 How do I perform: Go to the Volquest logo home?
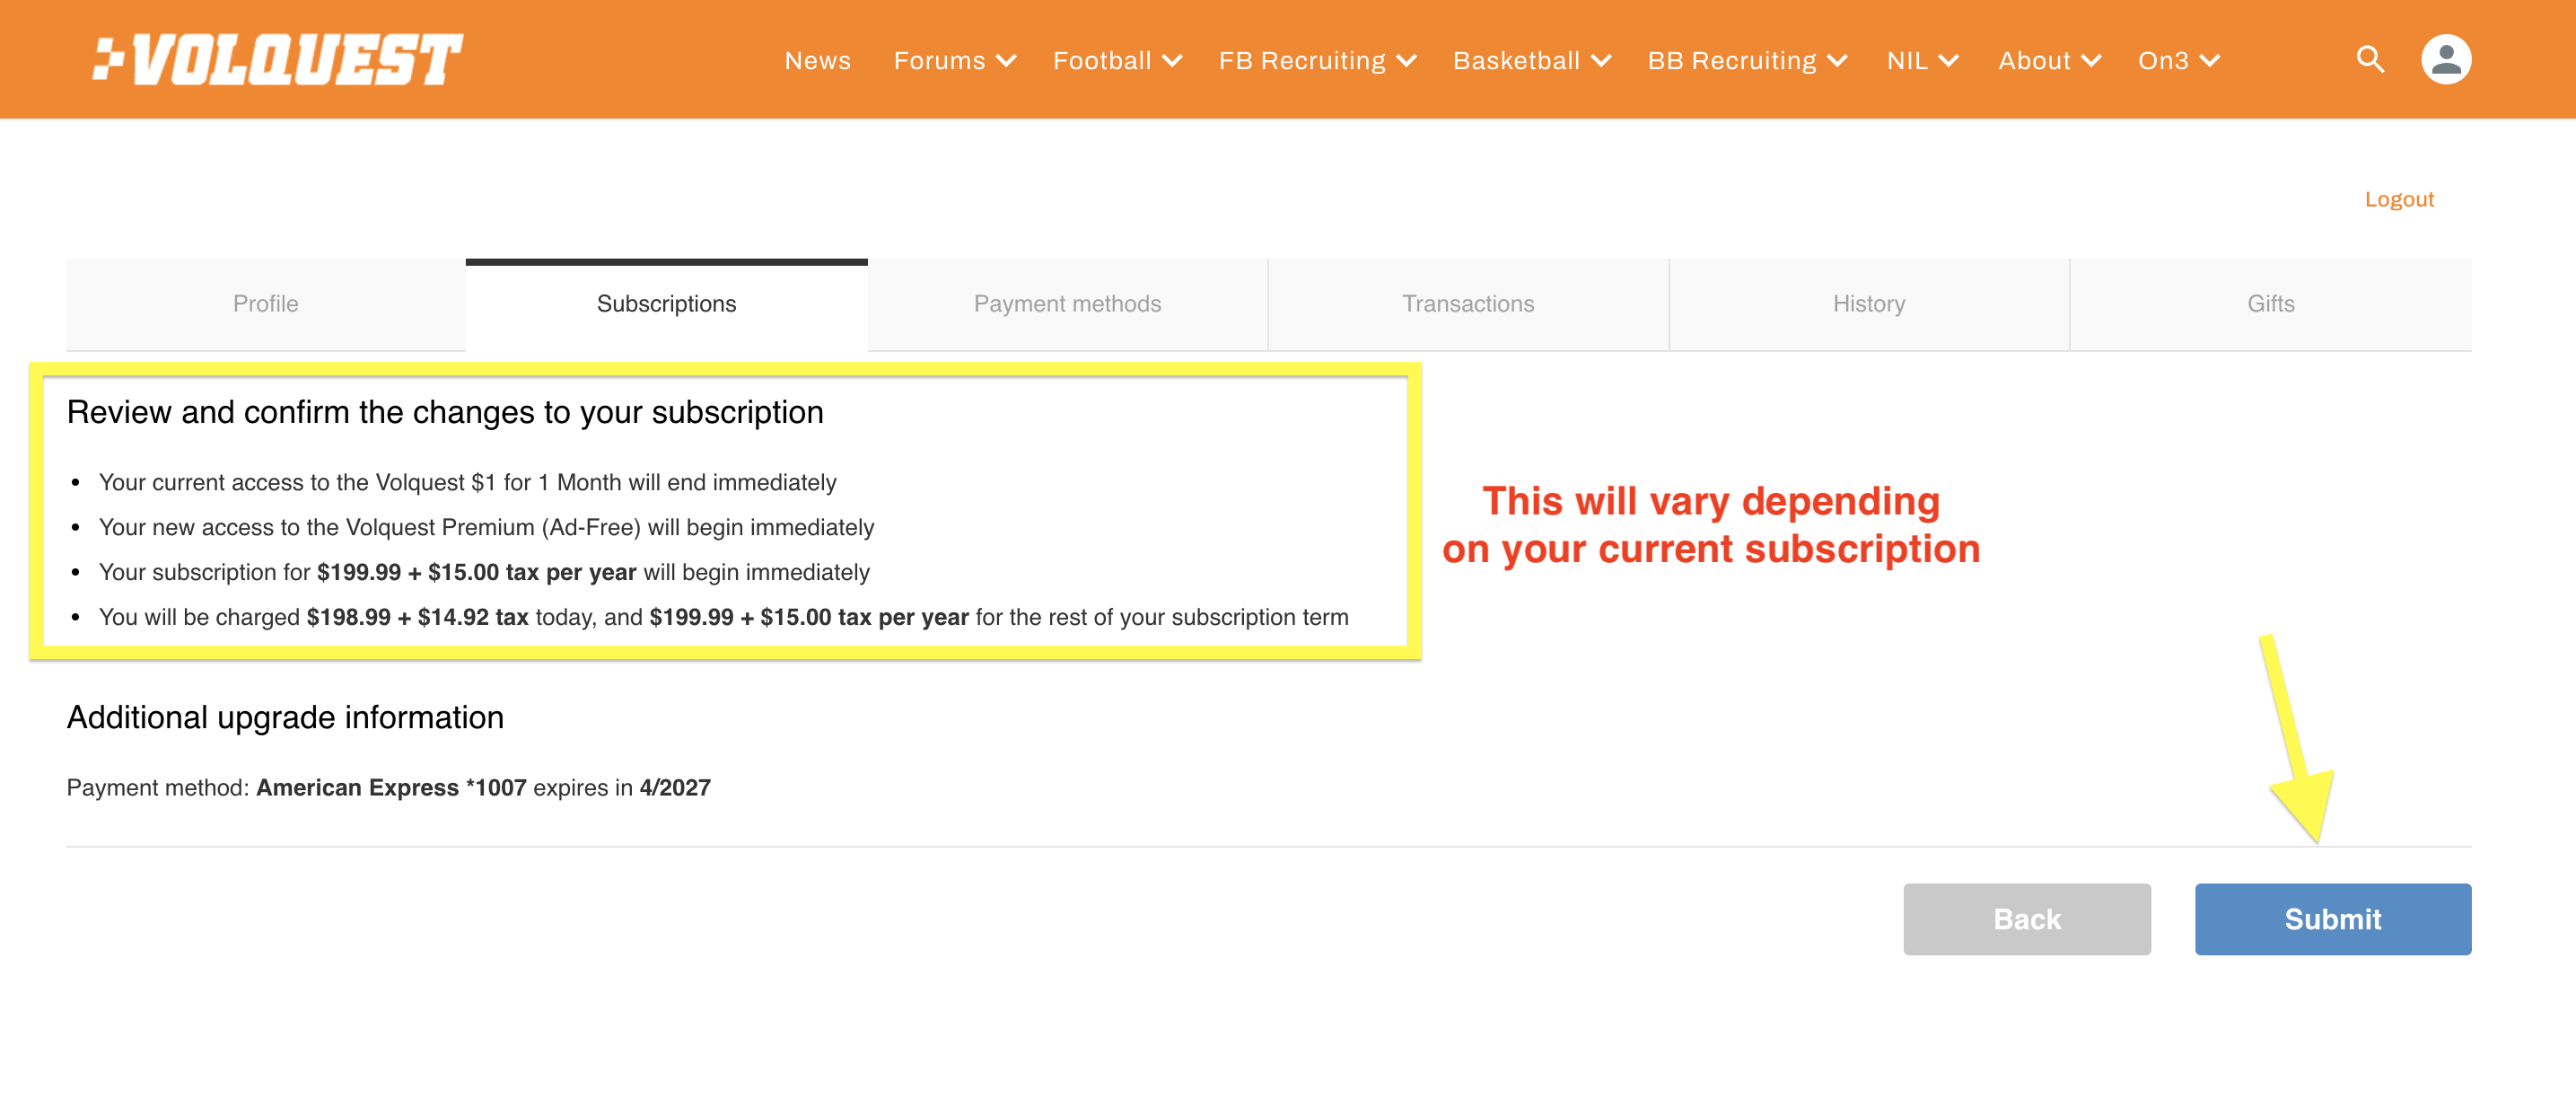tap(277, 59)
